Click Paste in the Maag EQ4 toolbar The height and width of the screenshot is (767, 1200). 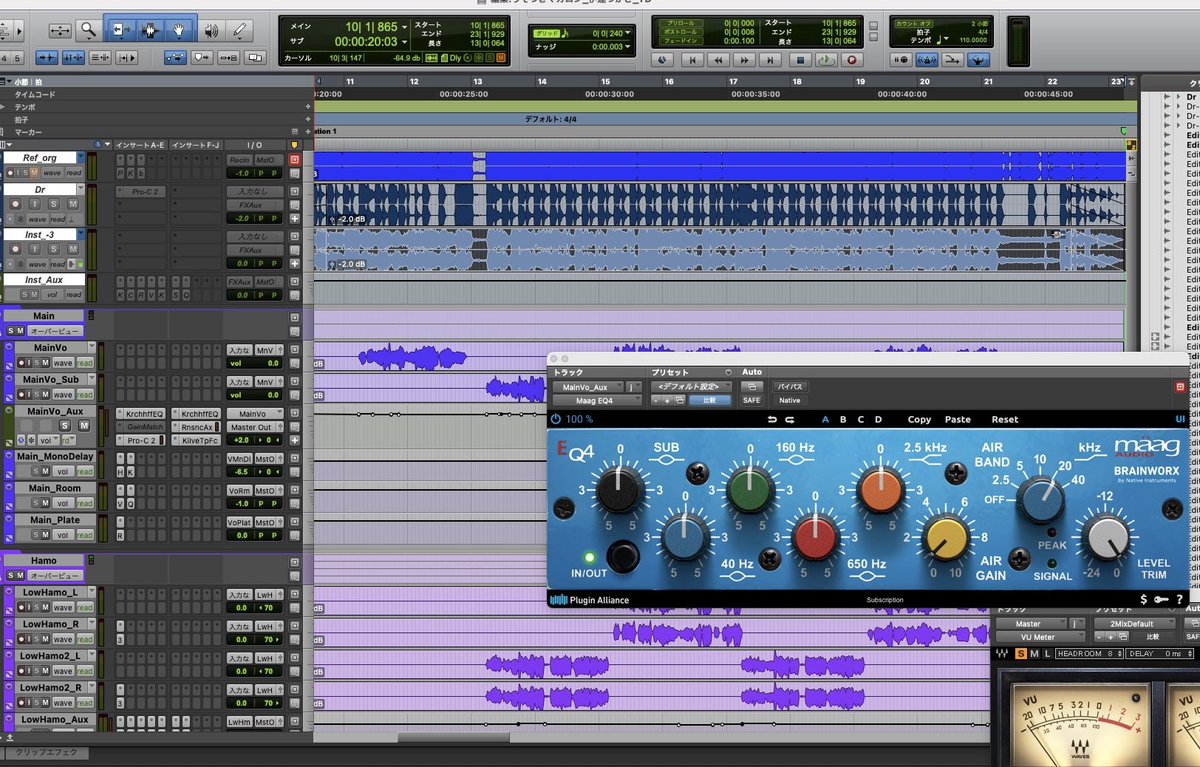[x=957, y=419]
